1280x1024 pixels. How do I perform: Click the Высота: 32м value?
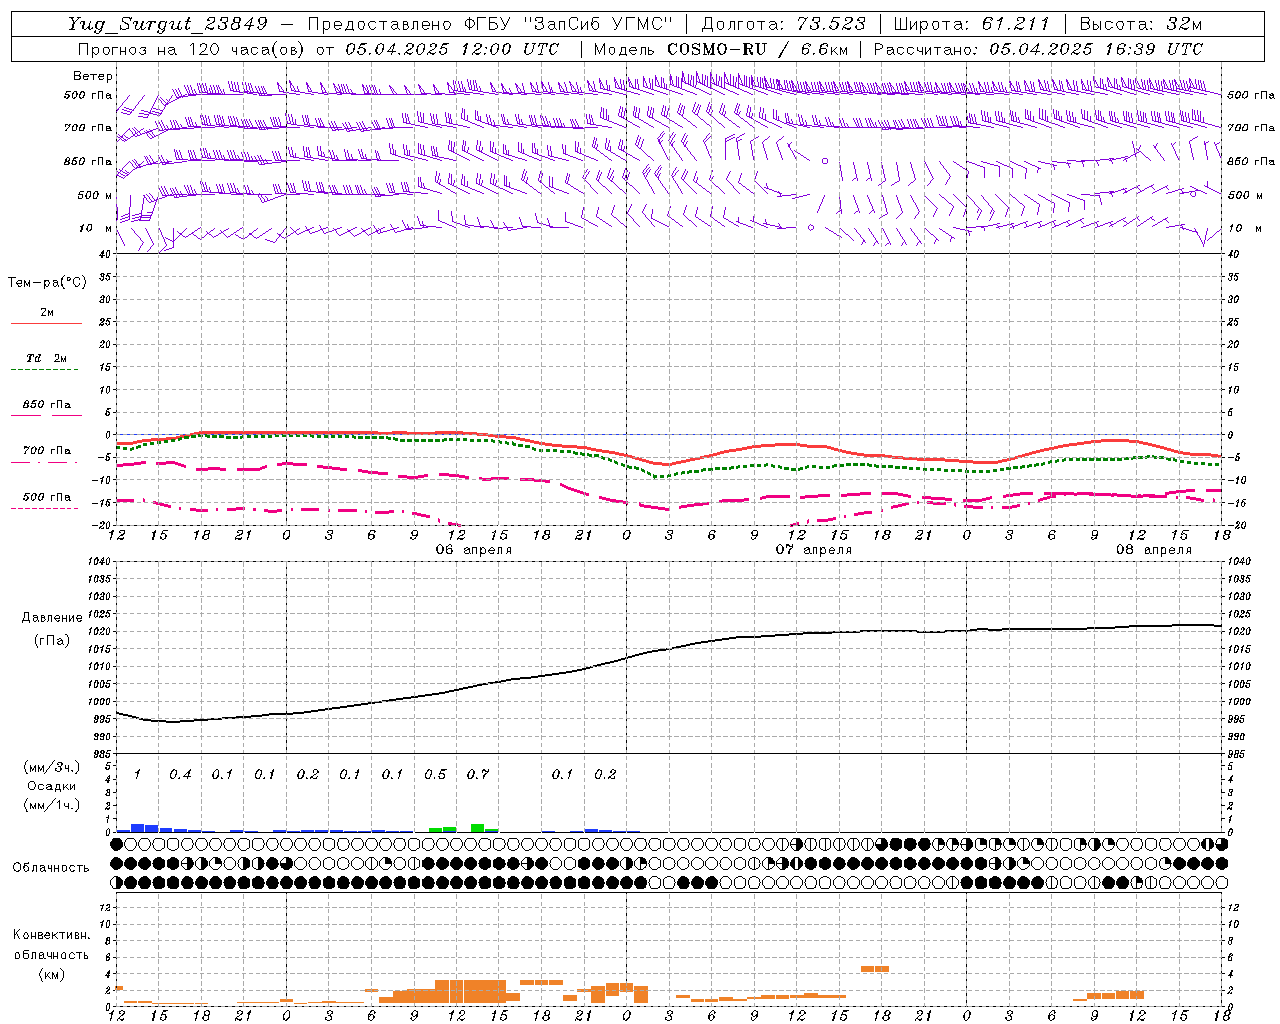click(1141, 24)
